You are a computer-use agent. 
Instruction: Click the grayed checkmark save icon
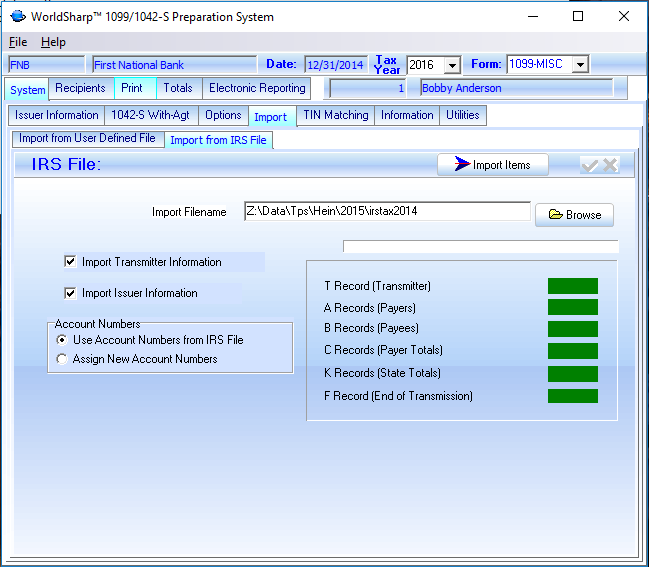coord(590,165)
